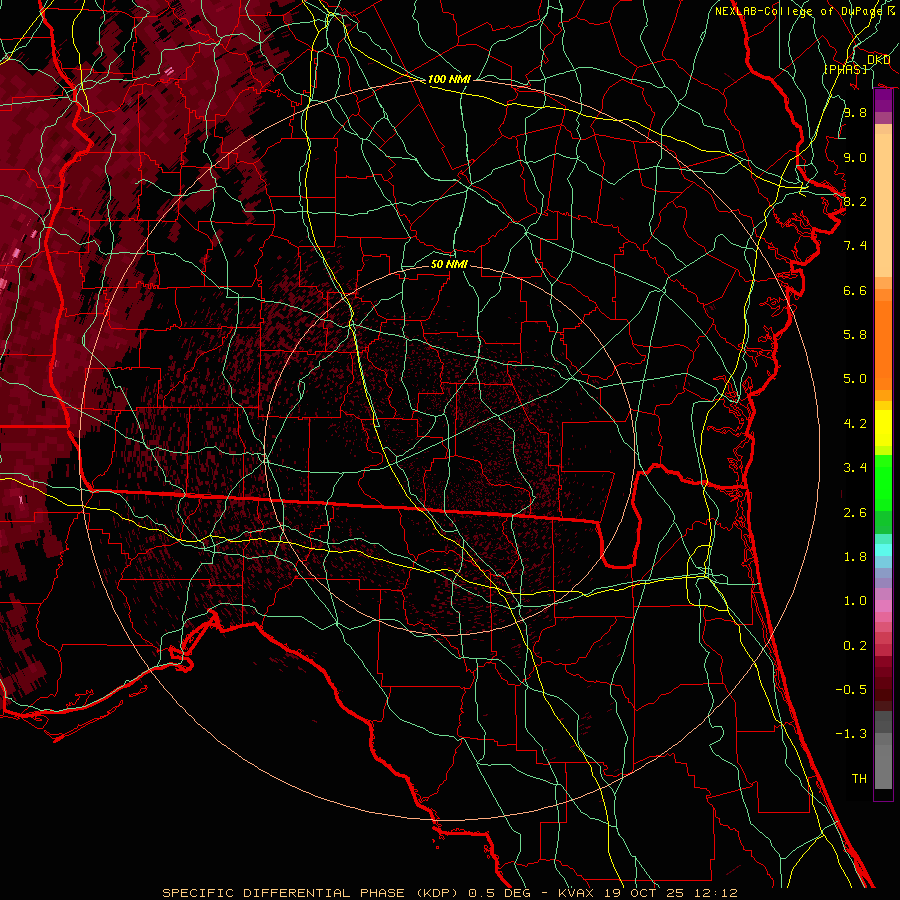Viewport: 900px width, 900px height.
Task: Click the 9.8 scale value
Action: coord(855,112)
